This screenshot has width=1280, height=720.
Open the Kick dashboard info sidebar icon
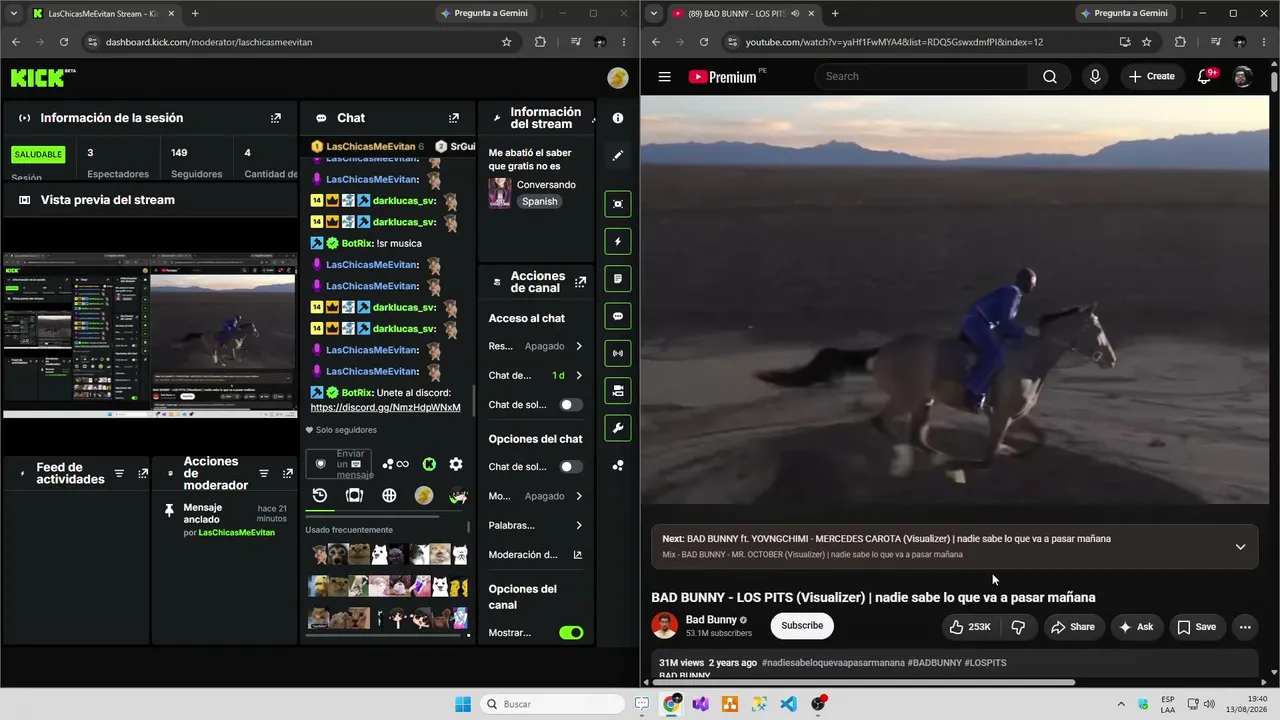618,118
